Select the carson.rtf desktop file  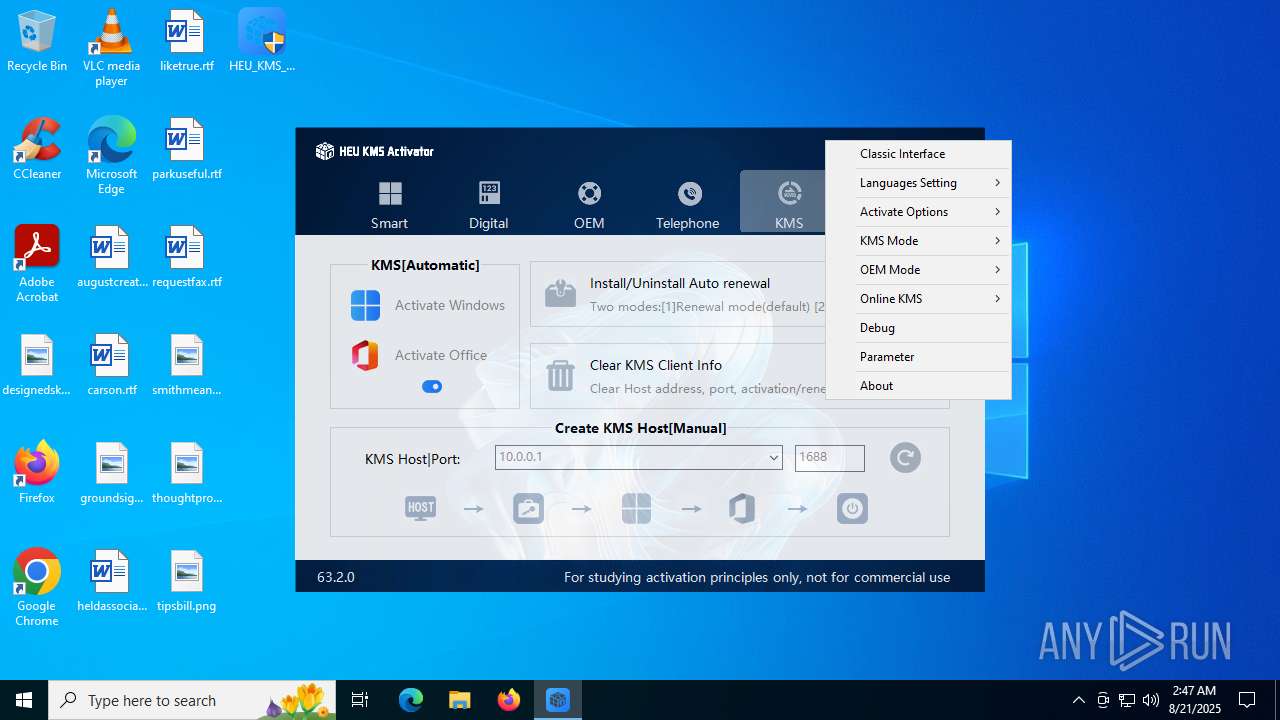(111, 366)
